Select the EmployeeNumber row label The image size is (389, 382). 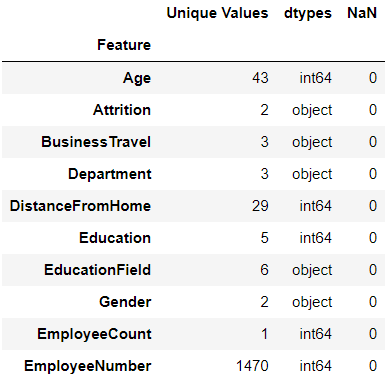tap(88, 366)
